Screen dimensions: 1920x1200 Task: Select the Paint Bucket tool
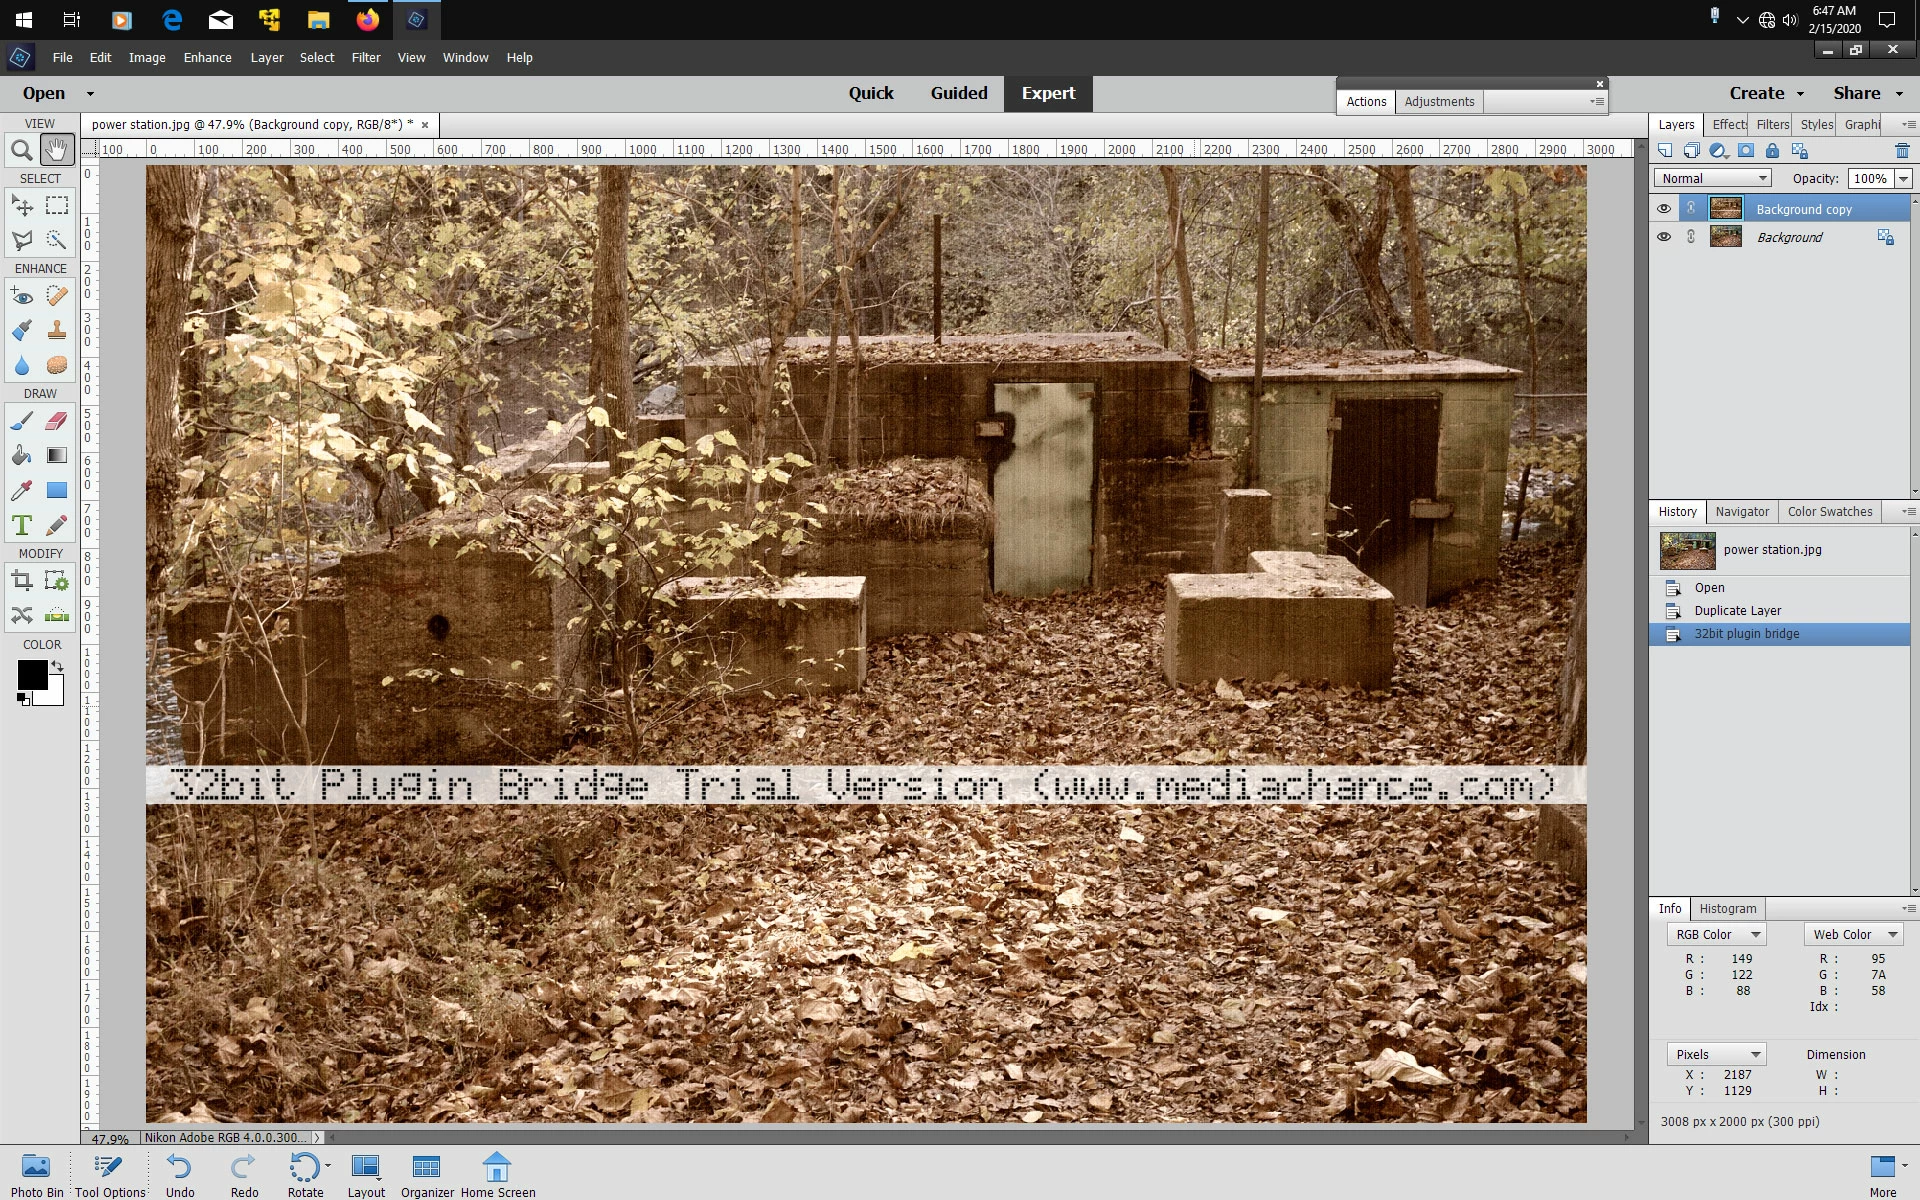[21, 456]
